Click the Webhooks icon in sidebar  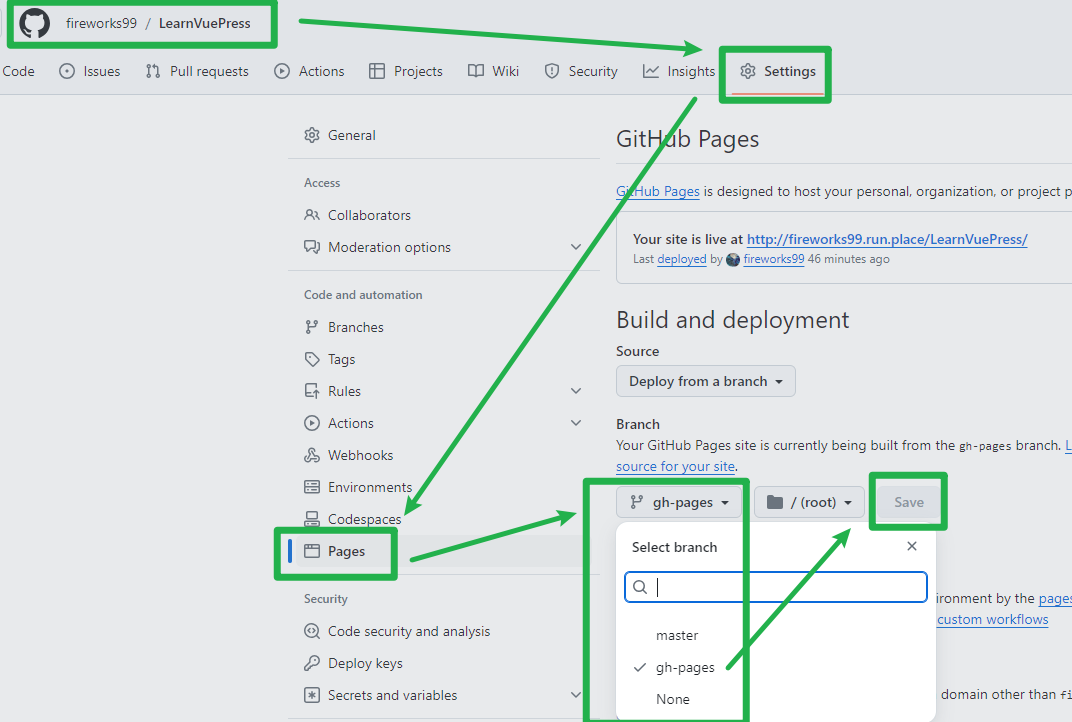coord(312,455)
